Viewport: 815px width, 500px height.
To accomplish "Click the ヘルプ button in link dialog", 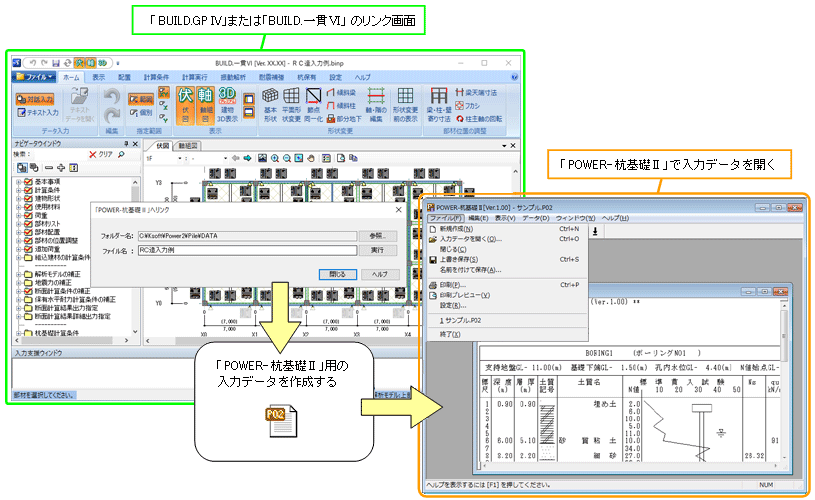I will [379, 274].
